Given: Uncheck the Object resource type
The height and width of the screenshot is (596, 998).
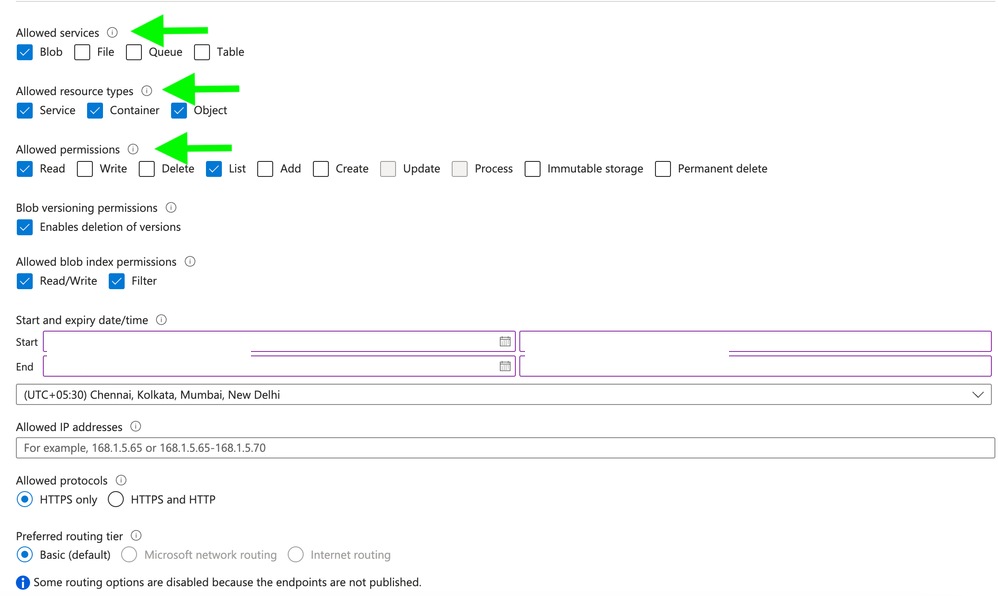Looking at the screenshot, I should 179,111.
